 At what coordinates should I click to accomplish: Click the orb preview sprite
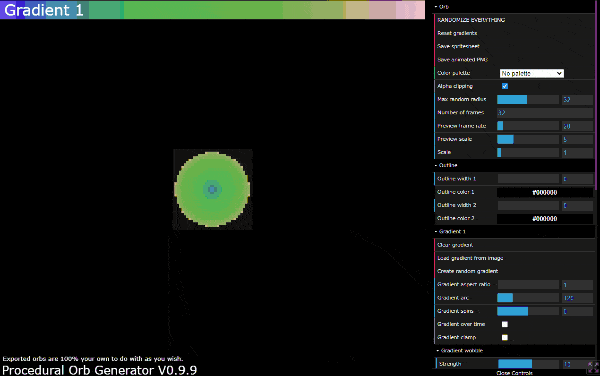point(212,189)
